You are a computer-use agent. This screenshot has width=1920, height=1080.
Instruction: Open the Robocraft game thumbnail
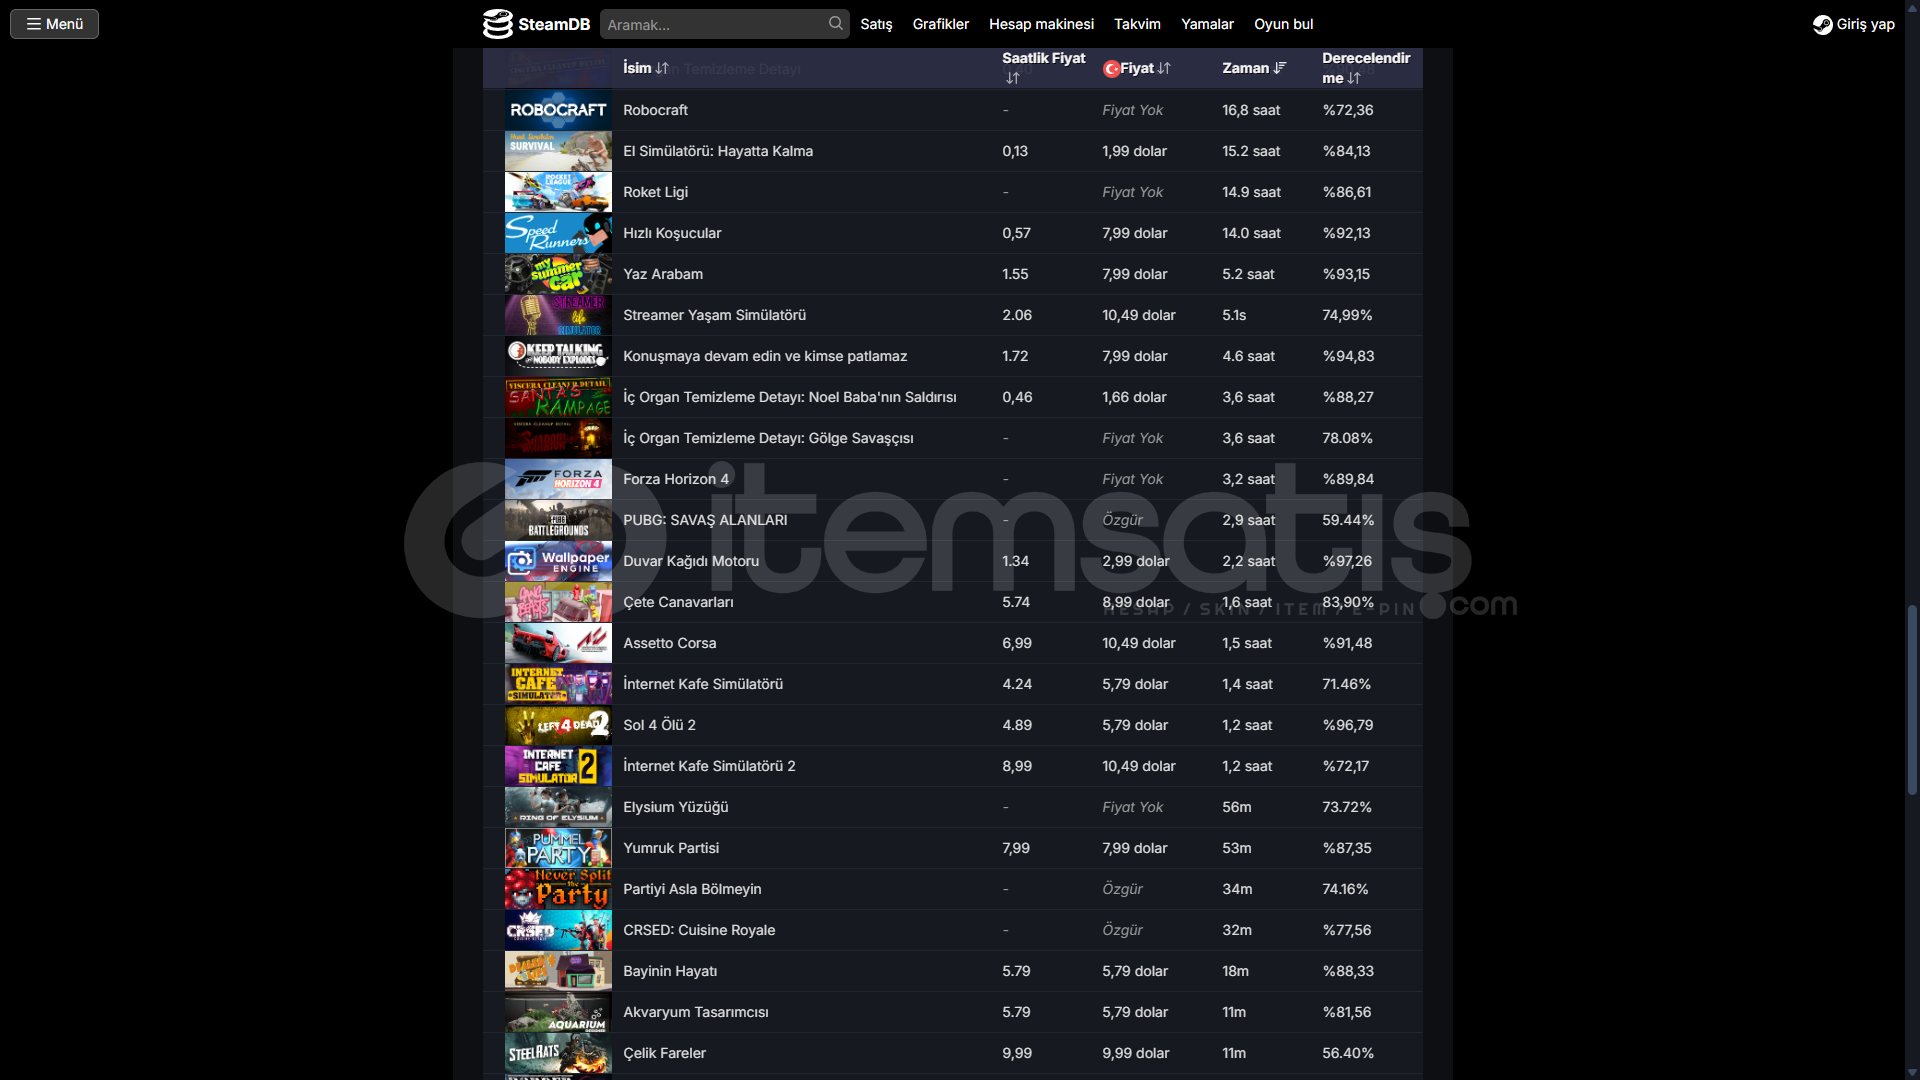tap(558, 110)
